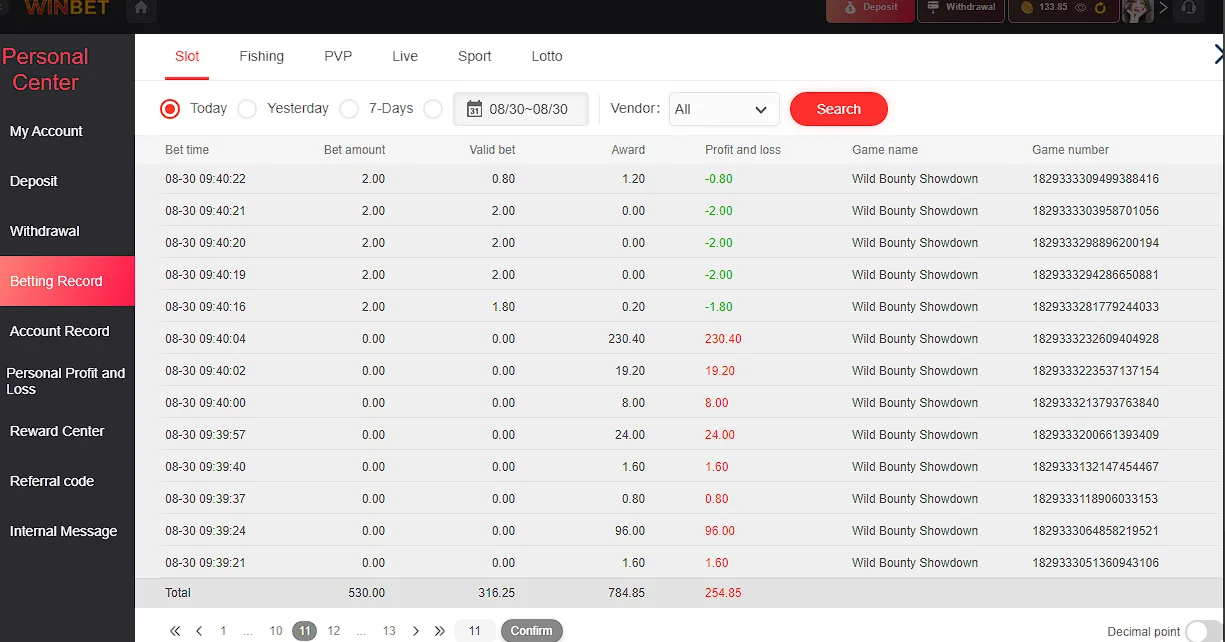Click game number 1829333132147454467
This screenshot has height=642, width=1225.
(1096, 467)
